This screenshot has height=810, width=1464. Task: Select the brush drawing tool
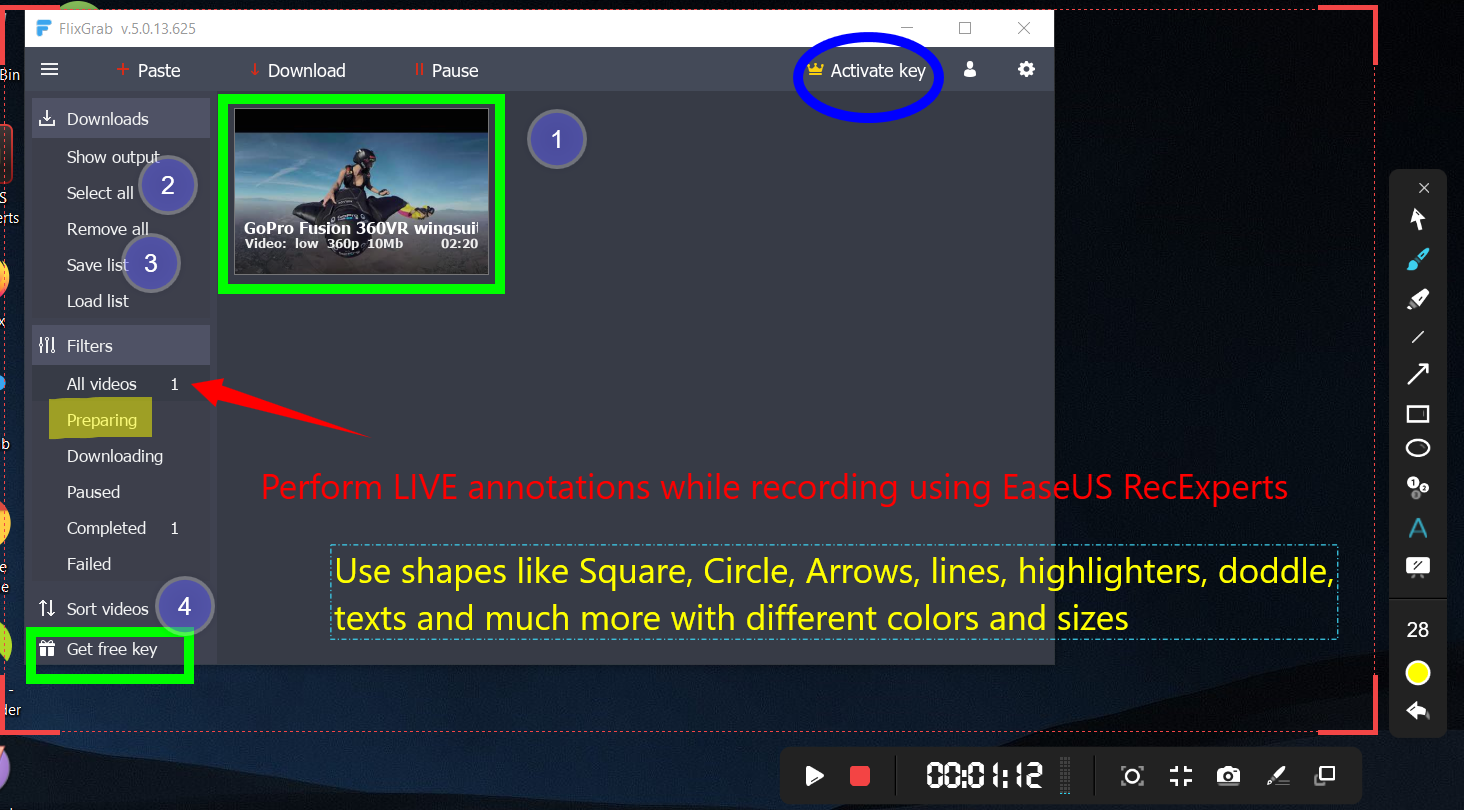1417,259
